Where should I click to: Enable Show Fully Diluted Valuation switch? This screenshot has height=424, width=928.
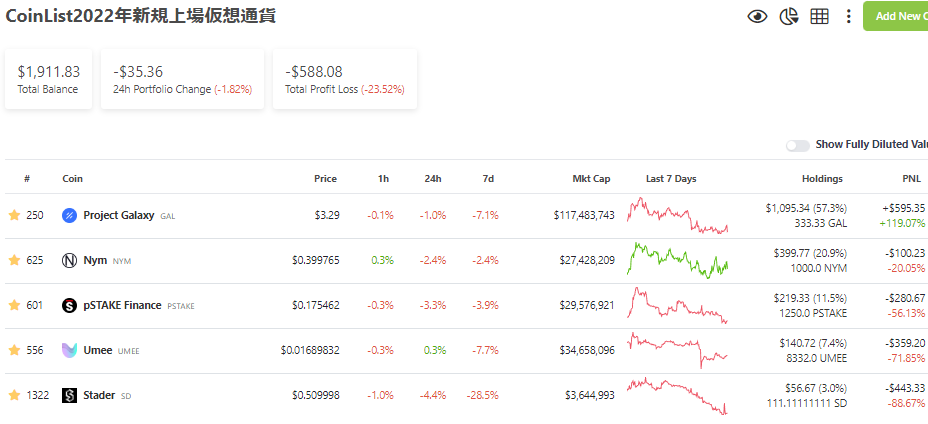[798, 146]
